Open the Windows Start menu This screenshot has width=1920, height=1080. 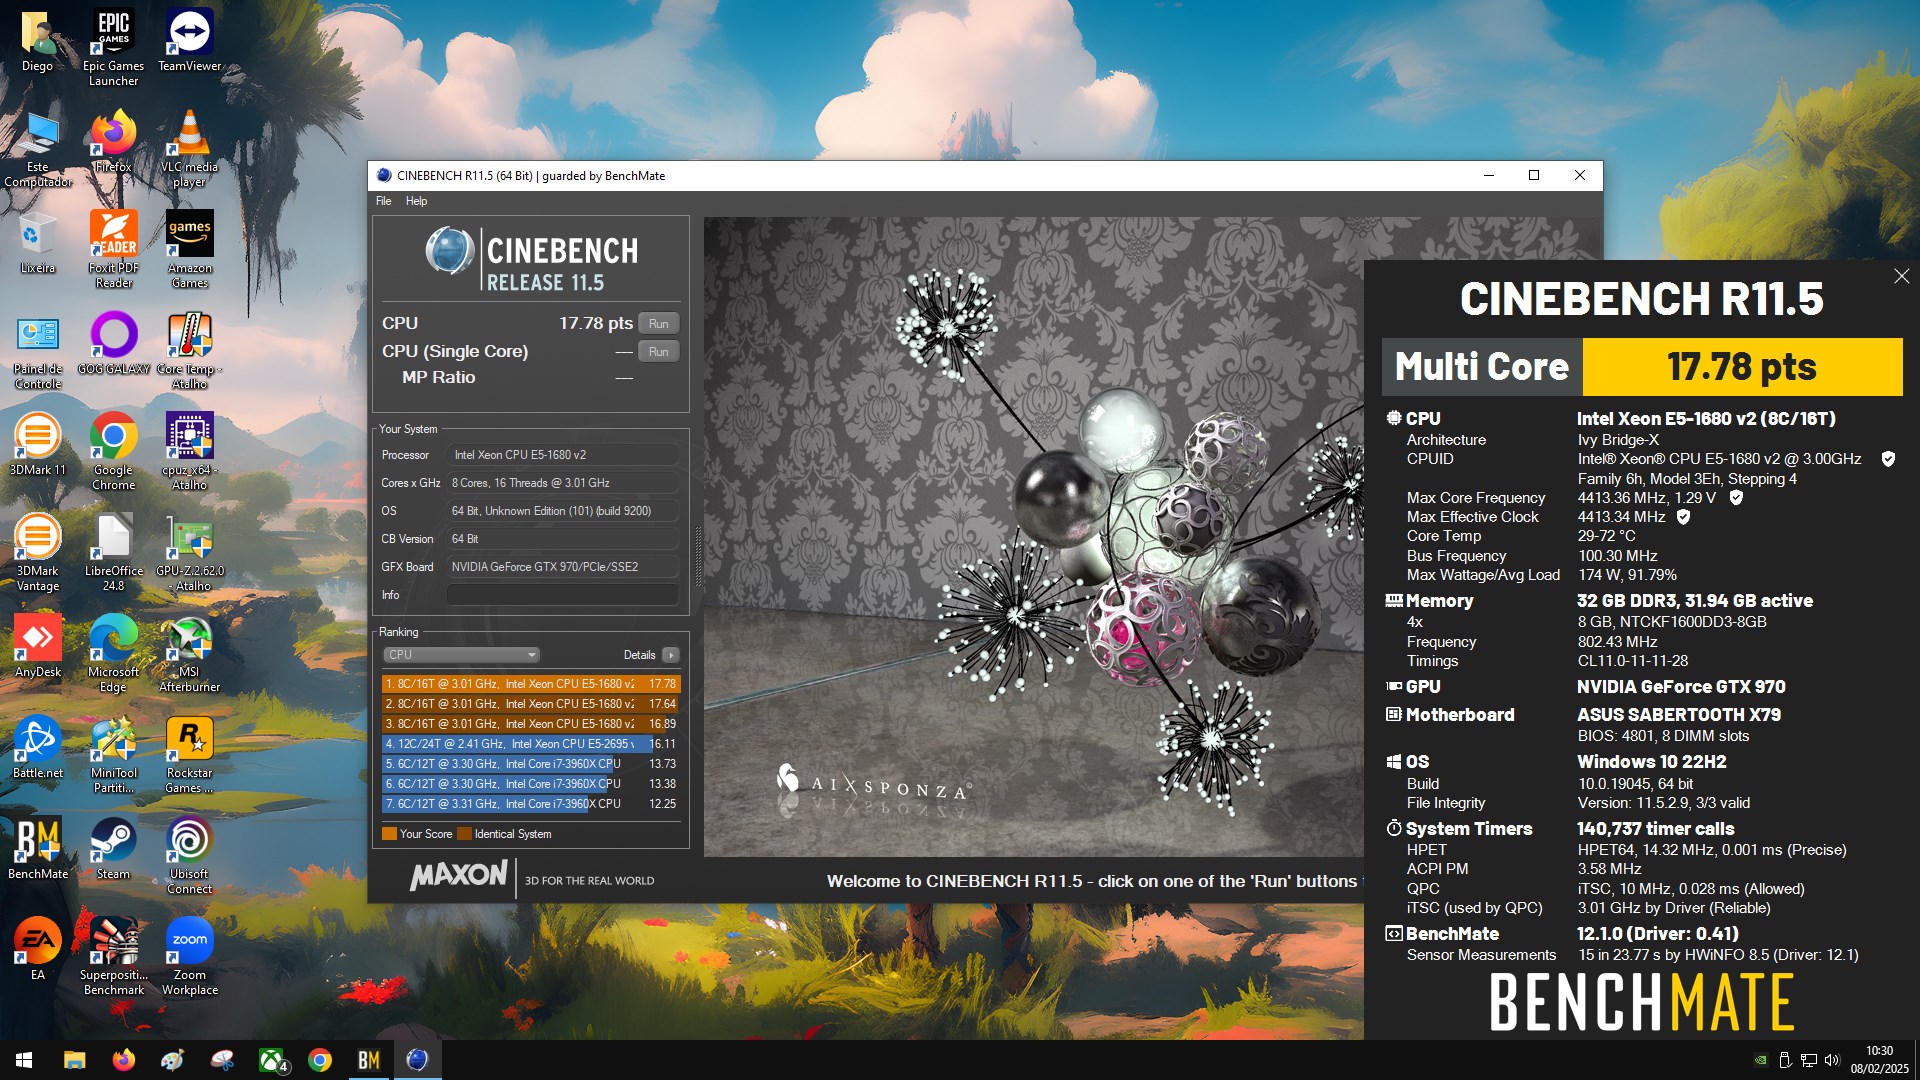point(24,1060)
